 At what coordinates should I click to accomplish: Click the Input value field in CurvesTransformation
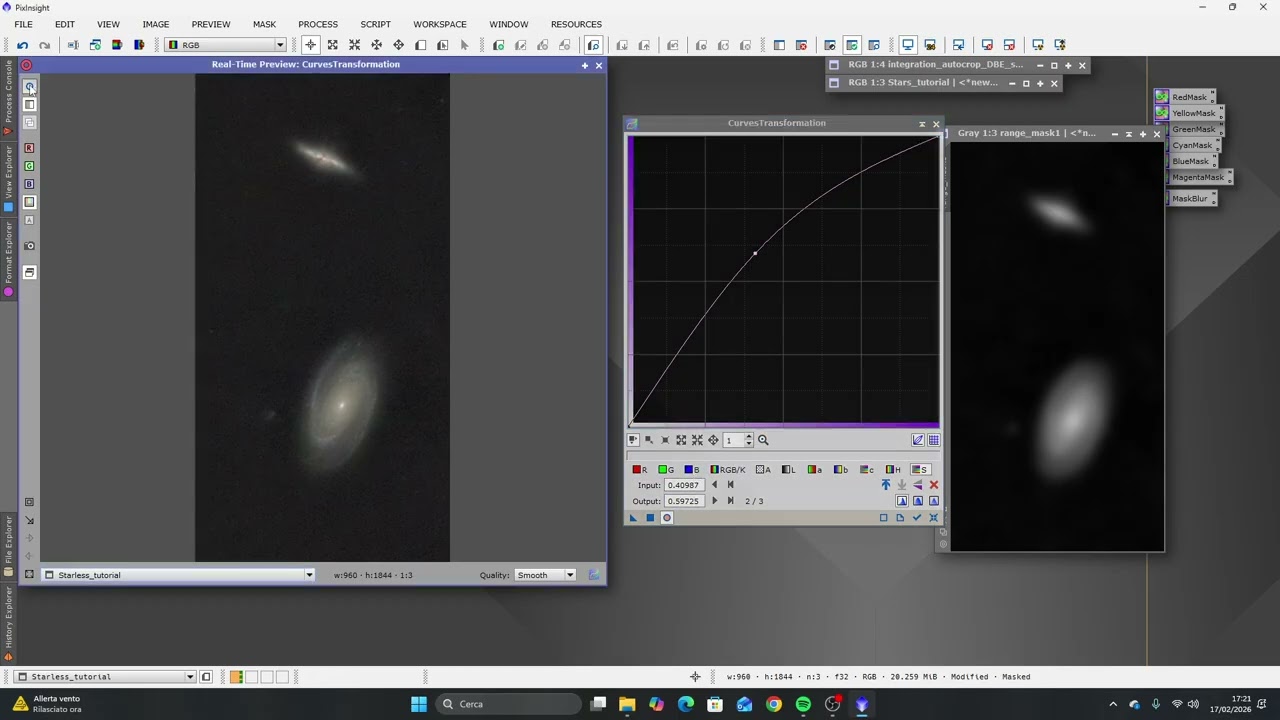(x=684, y=485)
